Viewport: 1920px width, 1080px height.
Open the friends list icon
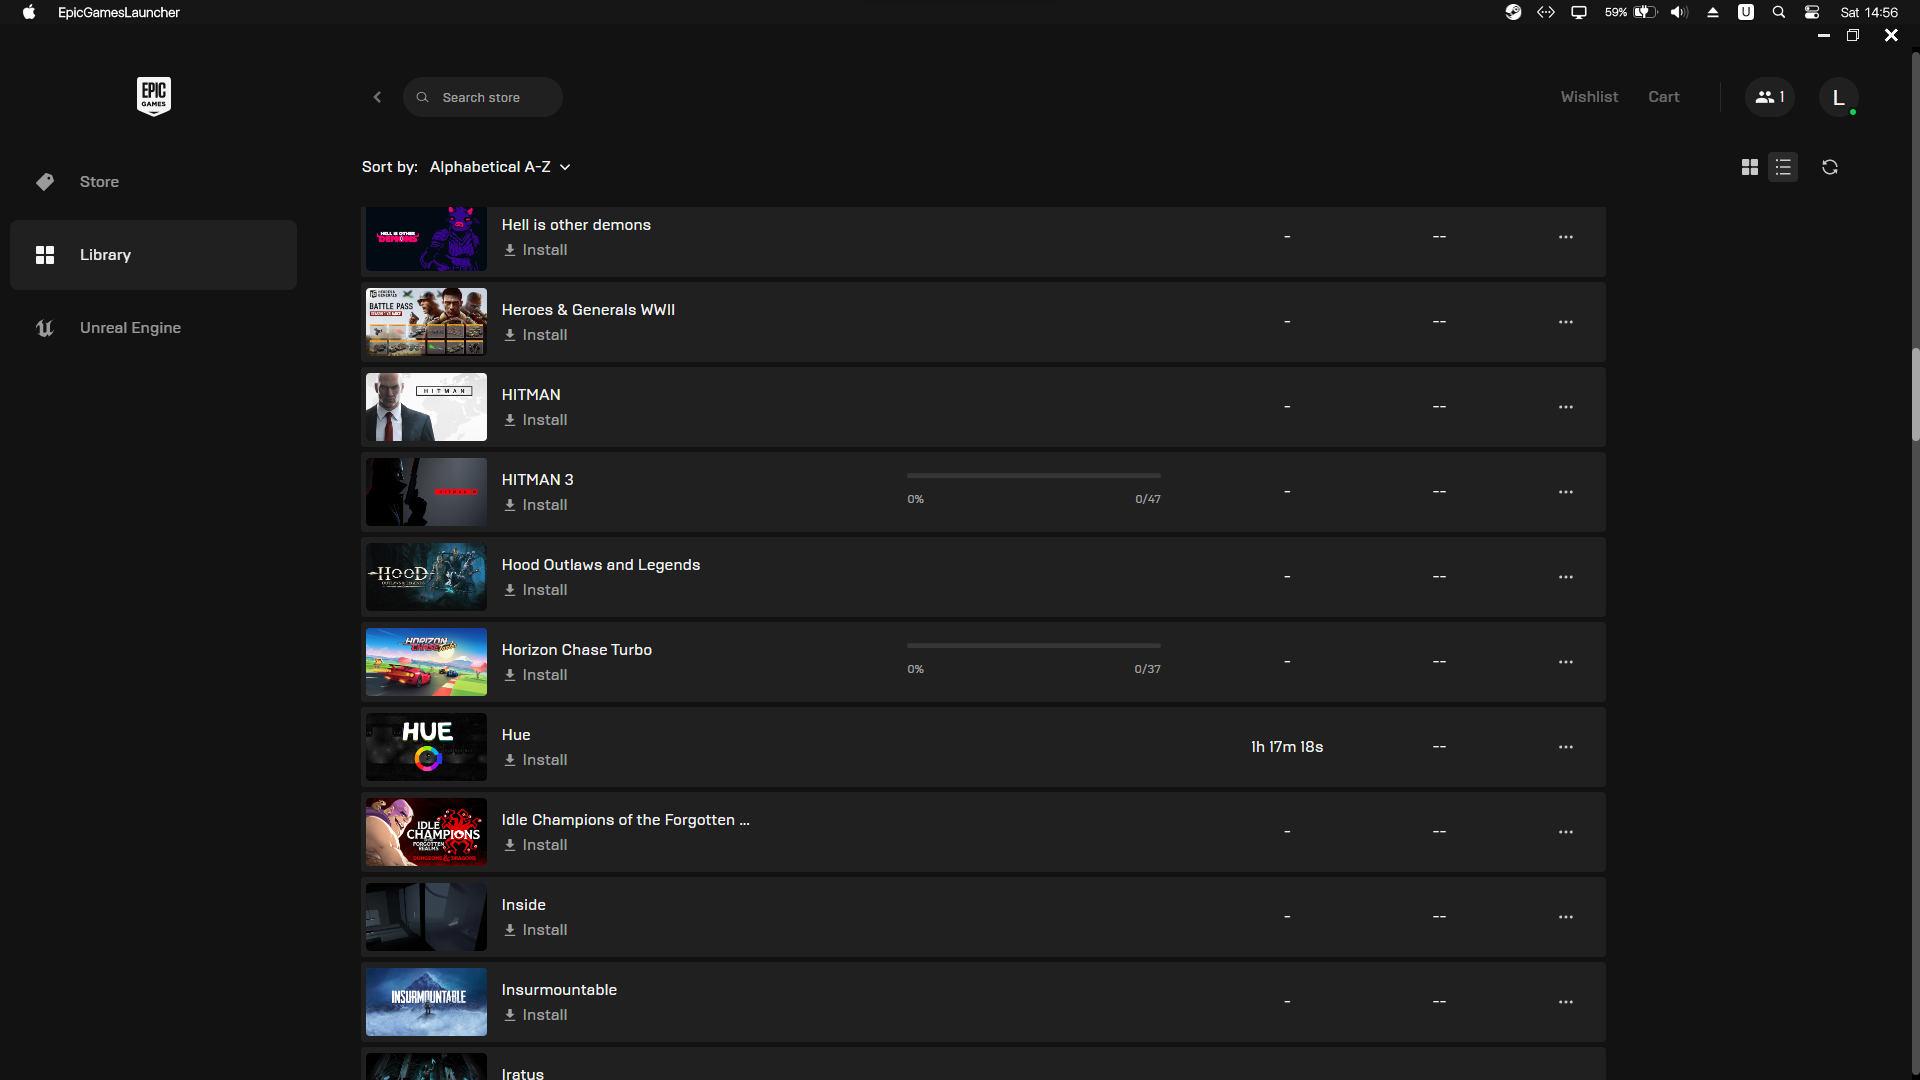tap(1769, 97)
